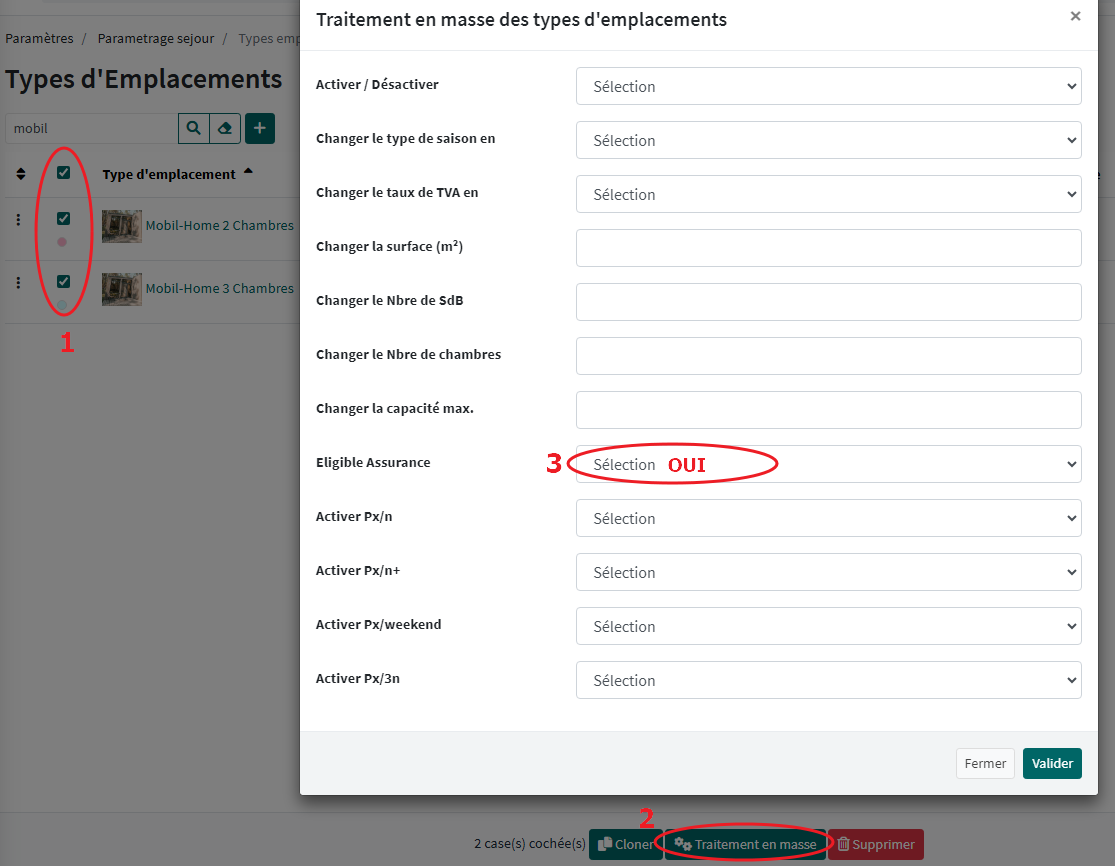Image resolution: width=1115 pixels, height=866 pixels.
Task: Open three-dot menu for Mobil-Home 3 Chambres
Action: (x=18, y=283)
